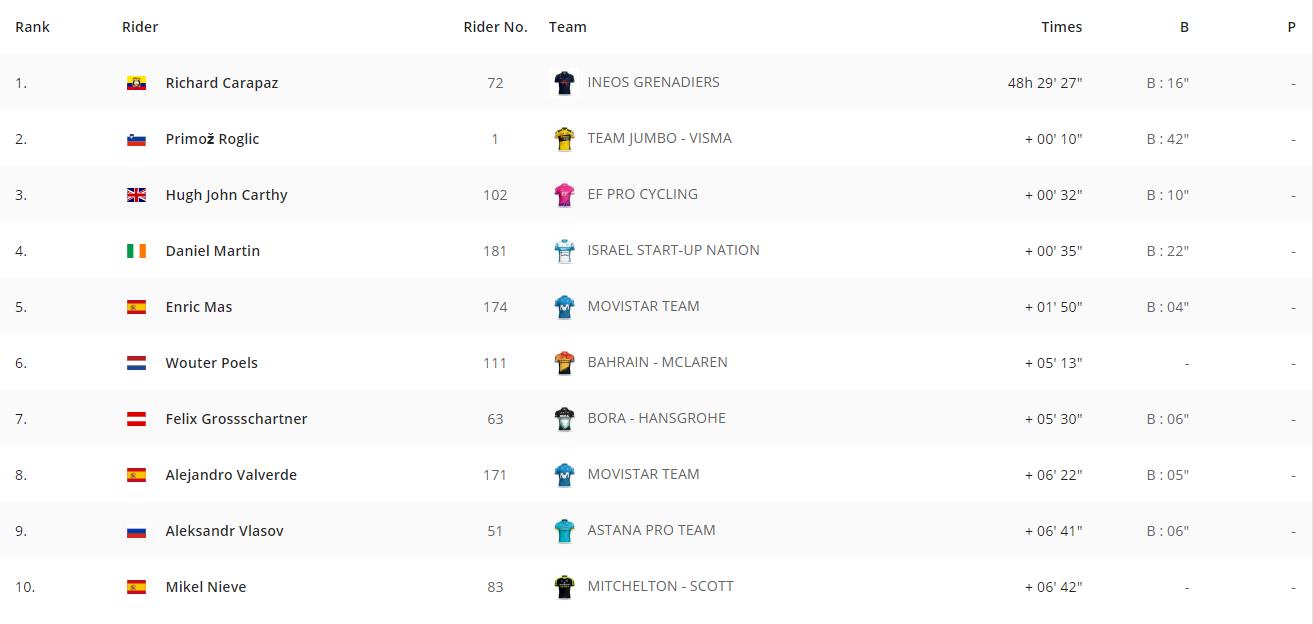Click the Irish flag beside Daniel Martin
This screenshot has height=624, width=1313.
click(136, 251)
